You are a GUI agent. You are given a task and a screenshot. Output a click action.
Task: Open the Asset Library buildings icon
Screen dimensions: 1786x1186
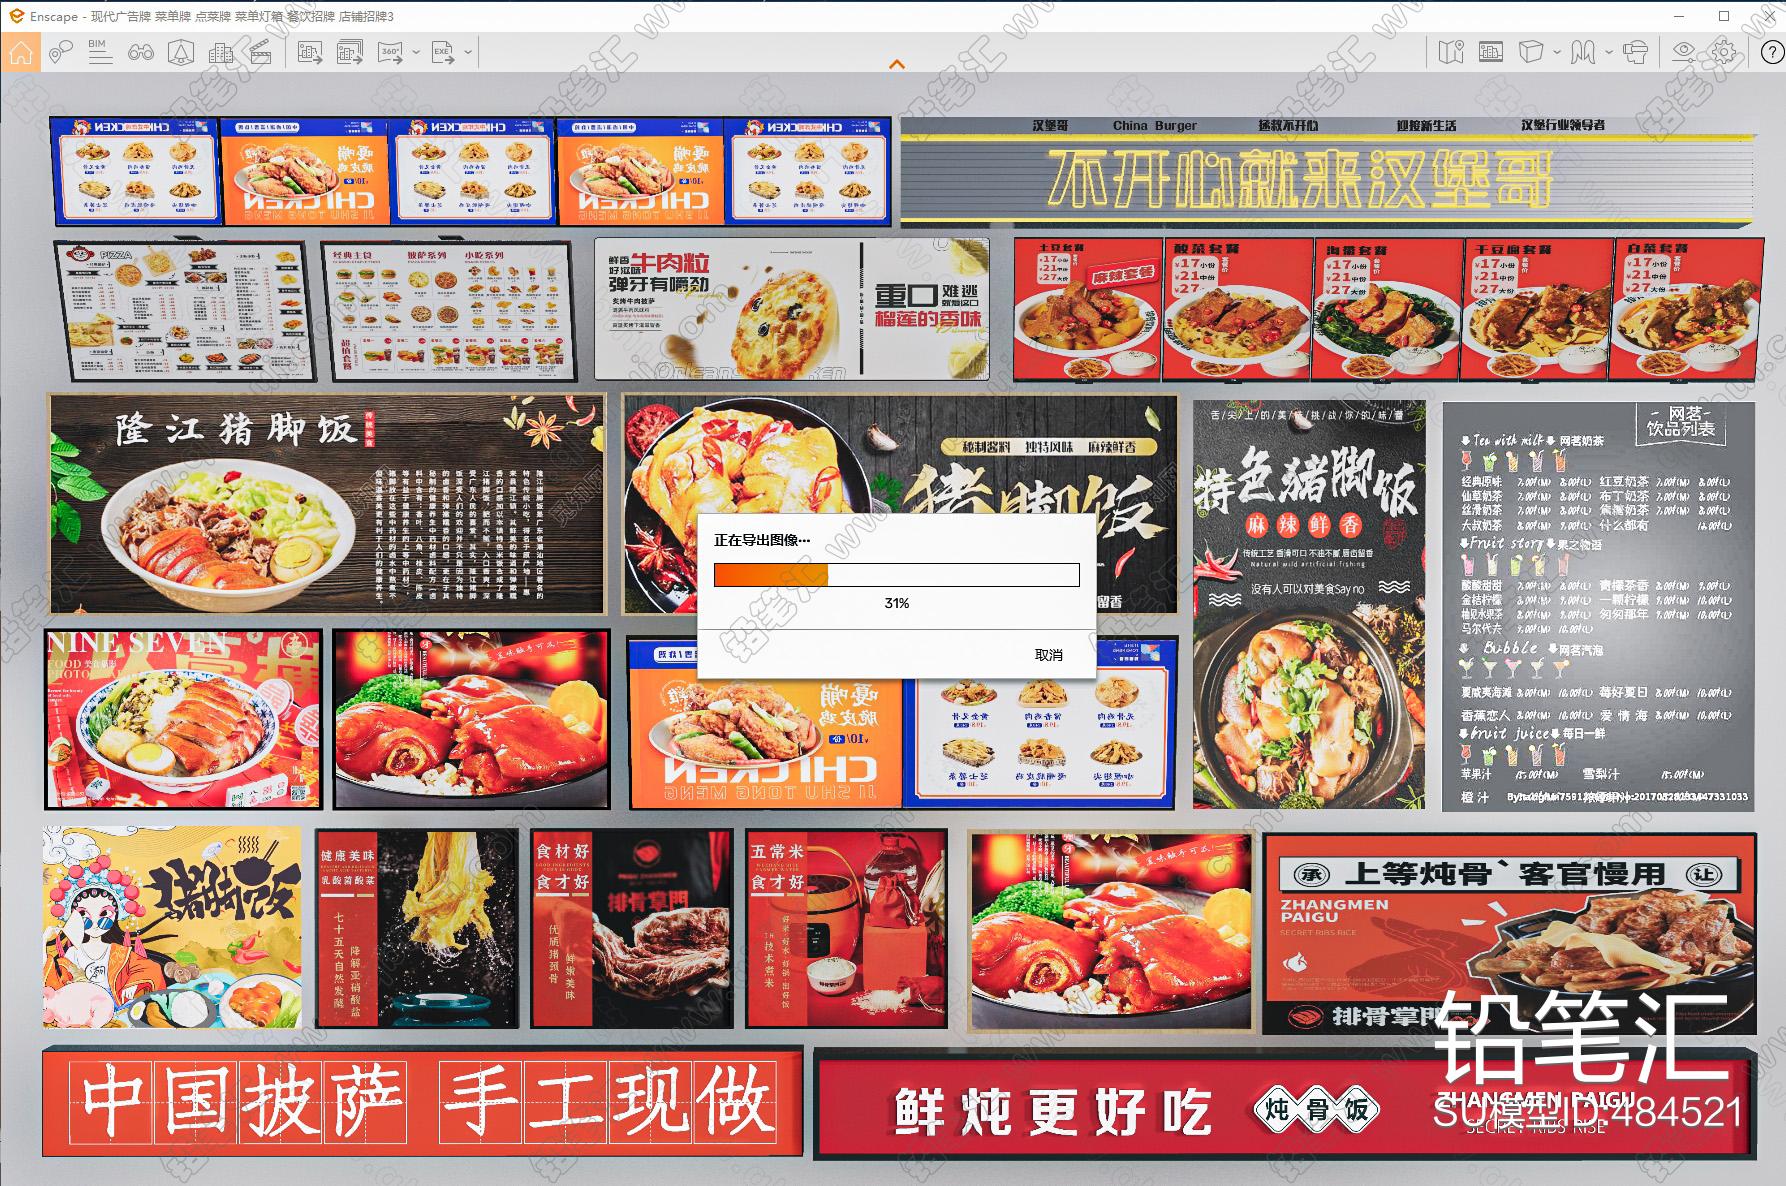point(220,52)
